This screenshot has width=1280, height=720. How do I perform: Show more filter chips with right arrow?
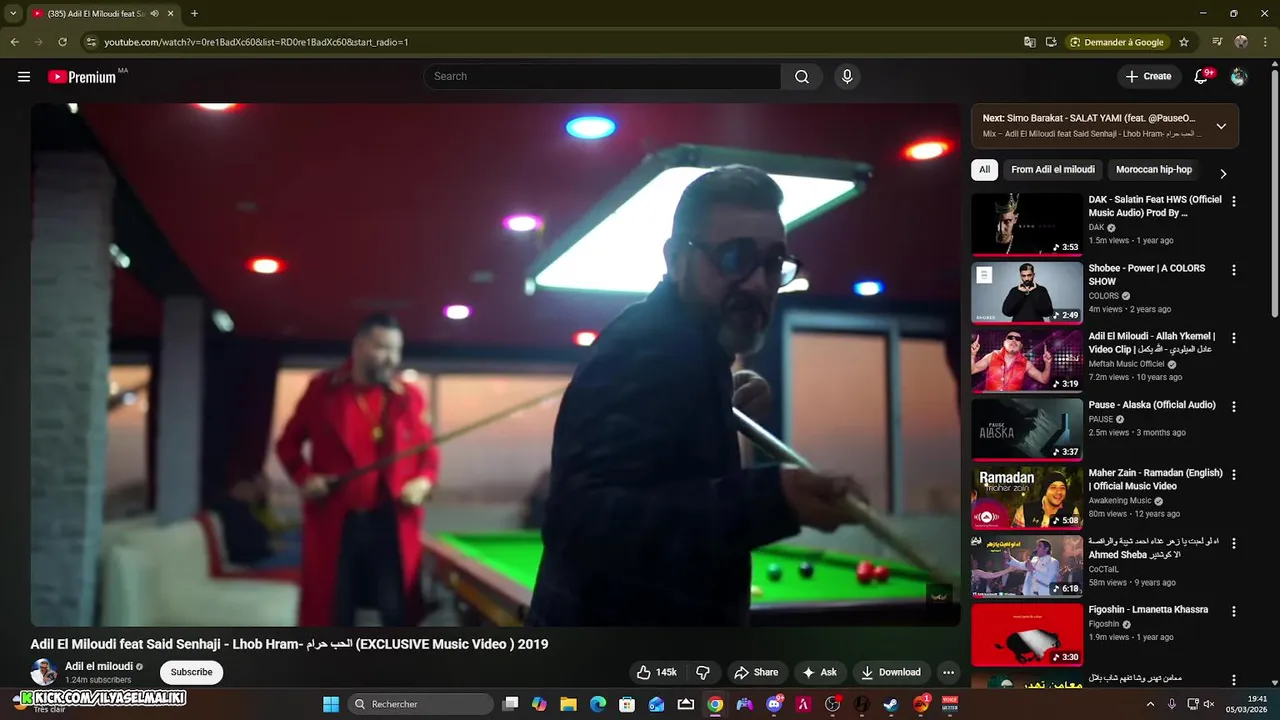click(x=1222, y=173)
